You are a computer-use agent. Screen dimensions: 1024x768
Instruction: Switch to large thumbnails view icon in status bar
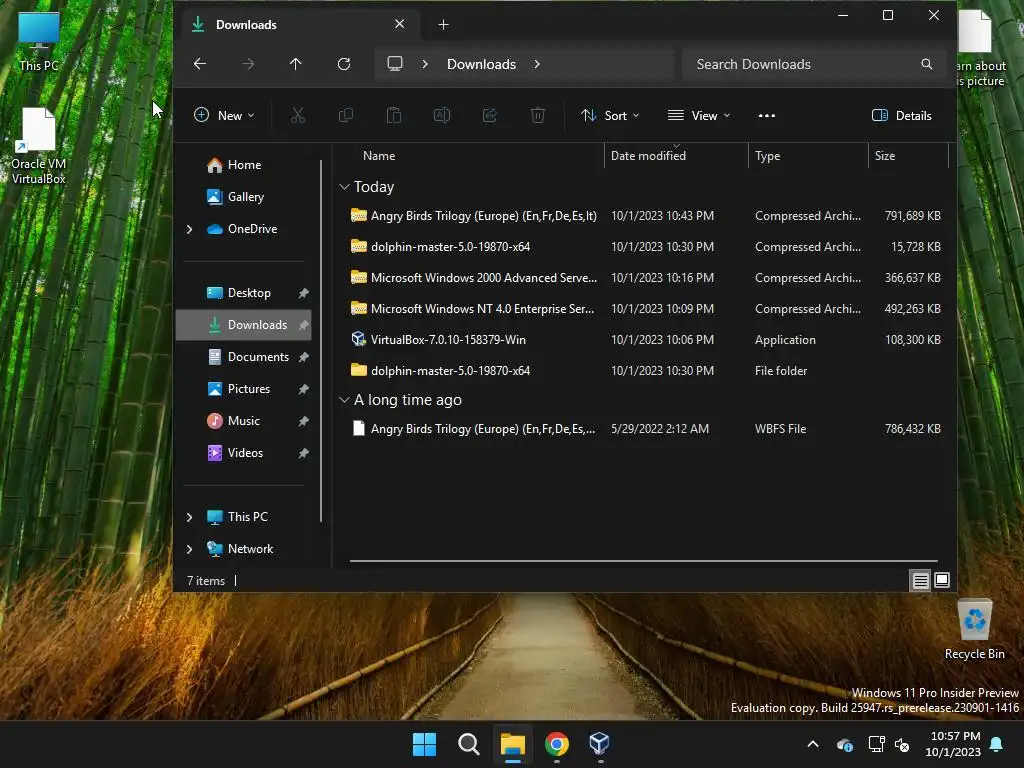[x=942, y=580]
